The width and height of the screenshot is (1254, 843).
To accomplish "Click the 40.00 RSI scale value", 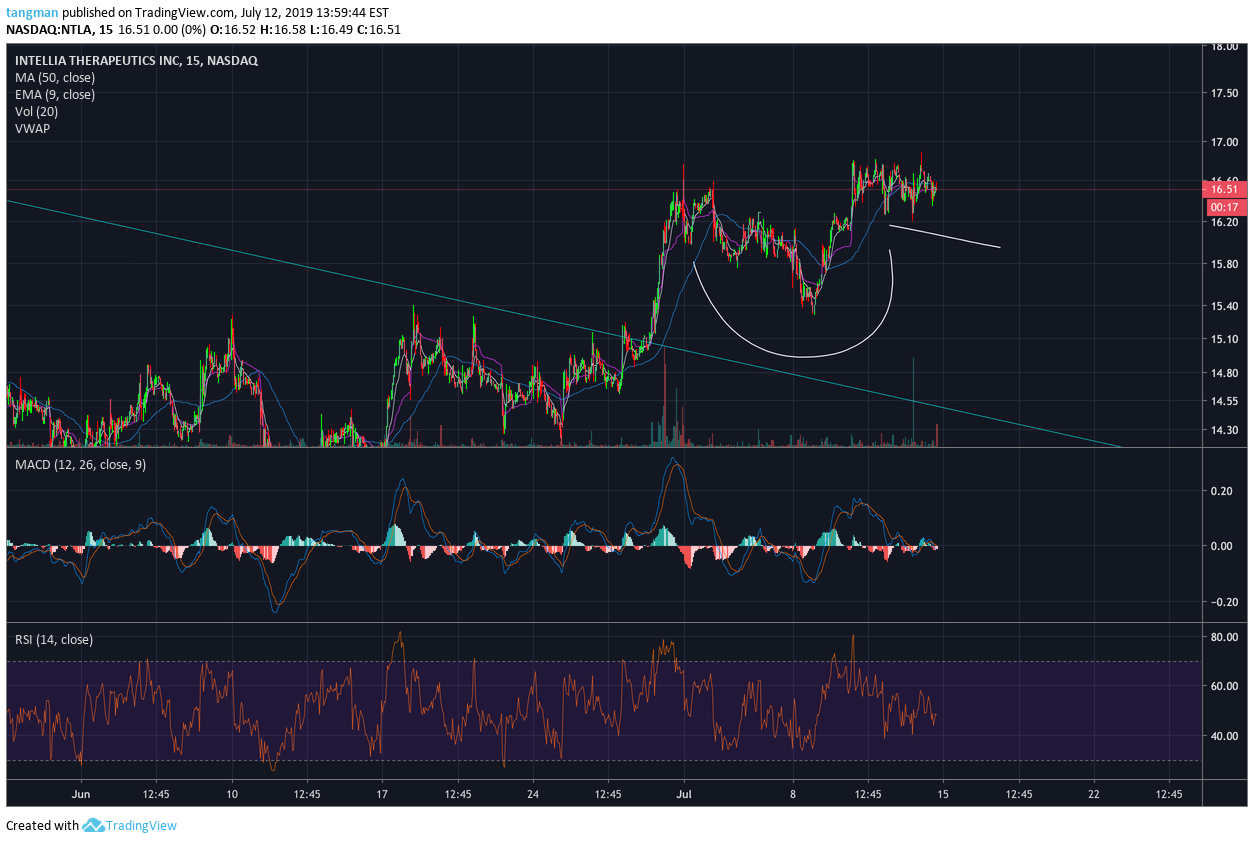I will [x=1225, y=736].
